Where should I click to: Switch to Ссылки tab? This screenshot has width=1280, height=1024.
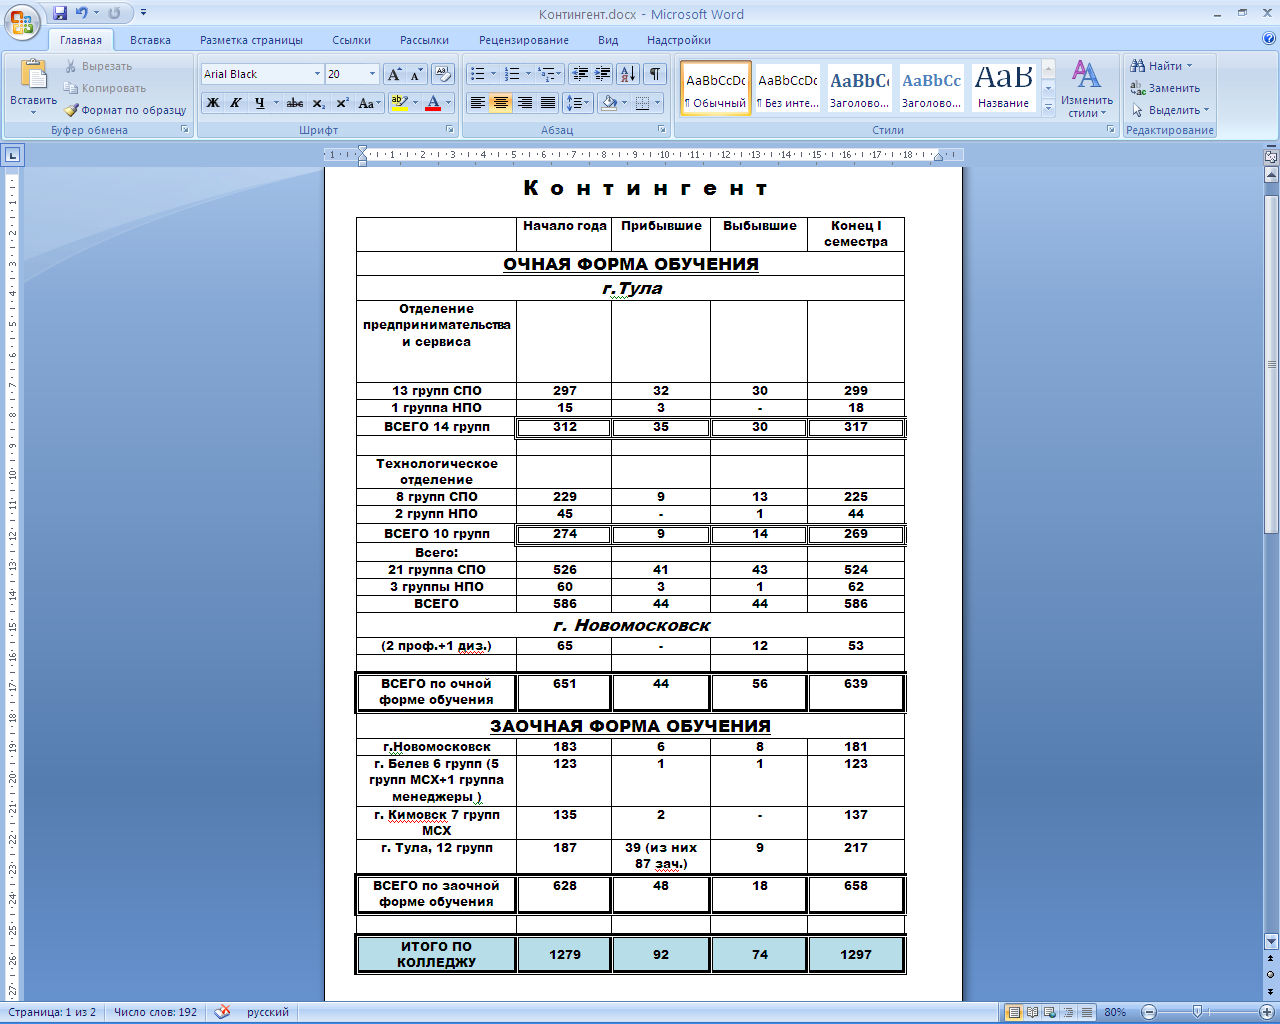(351, 40)
